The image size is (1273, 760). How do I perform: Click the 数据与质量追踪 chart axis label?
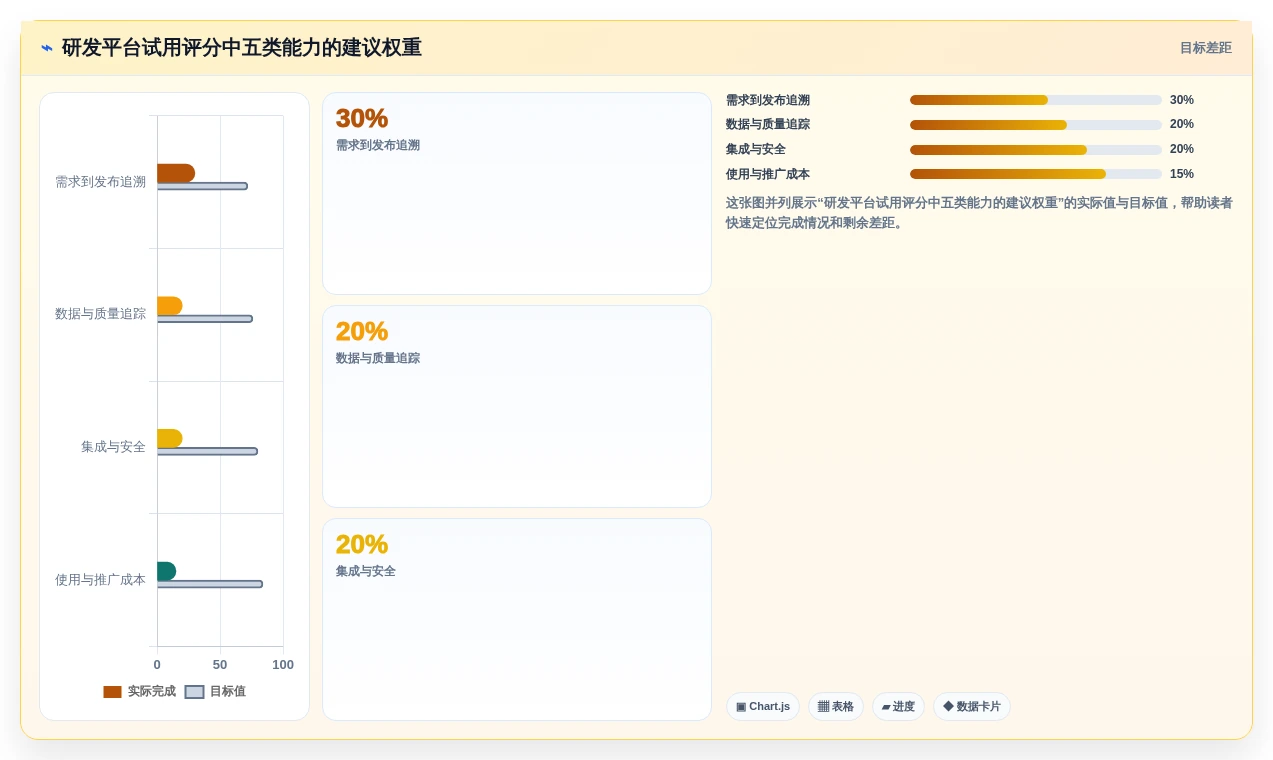pos(100,314)
